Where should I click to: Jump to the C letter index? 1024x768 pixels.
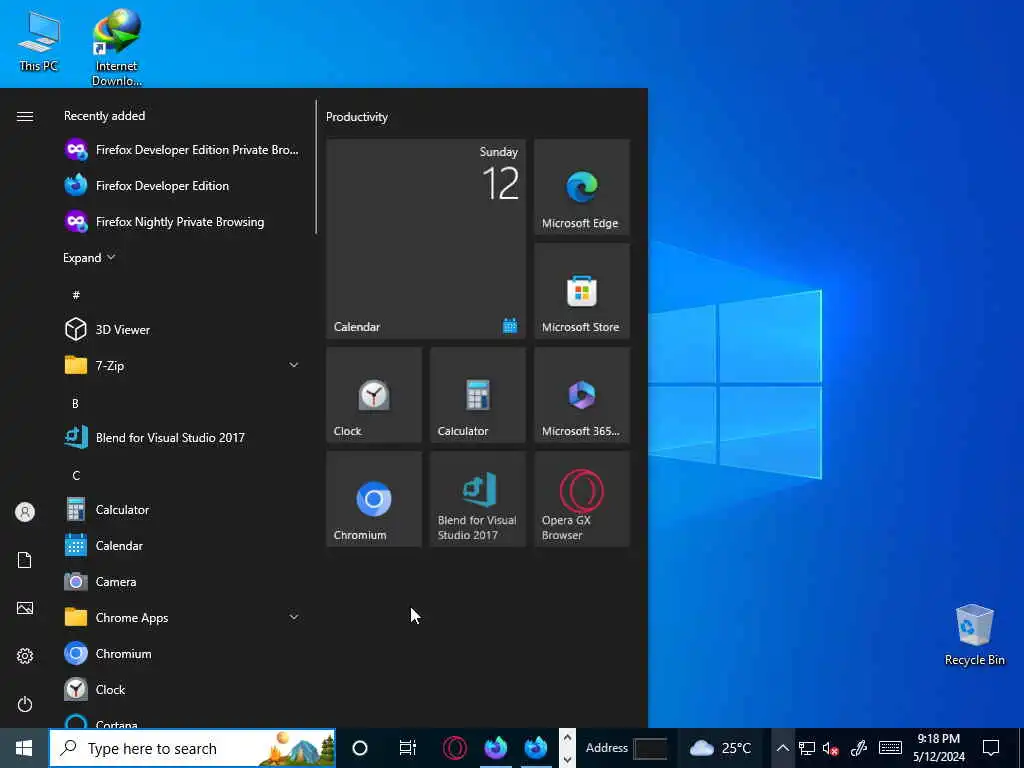76,475
